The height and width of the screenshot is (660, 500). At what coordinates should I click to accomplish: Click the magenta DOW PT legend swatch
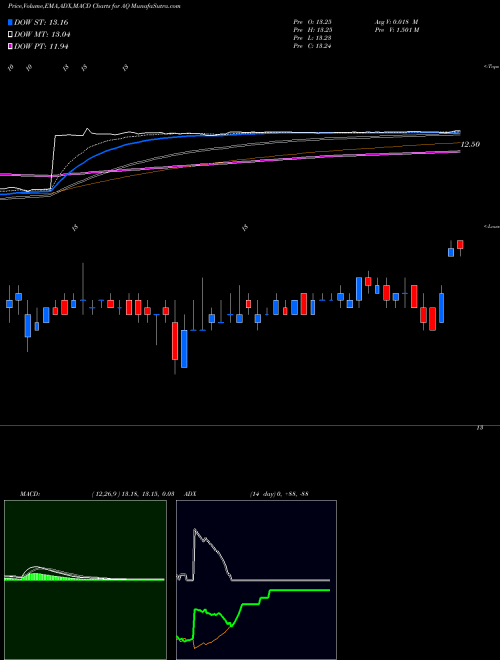(11, 46)
